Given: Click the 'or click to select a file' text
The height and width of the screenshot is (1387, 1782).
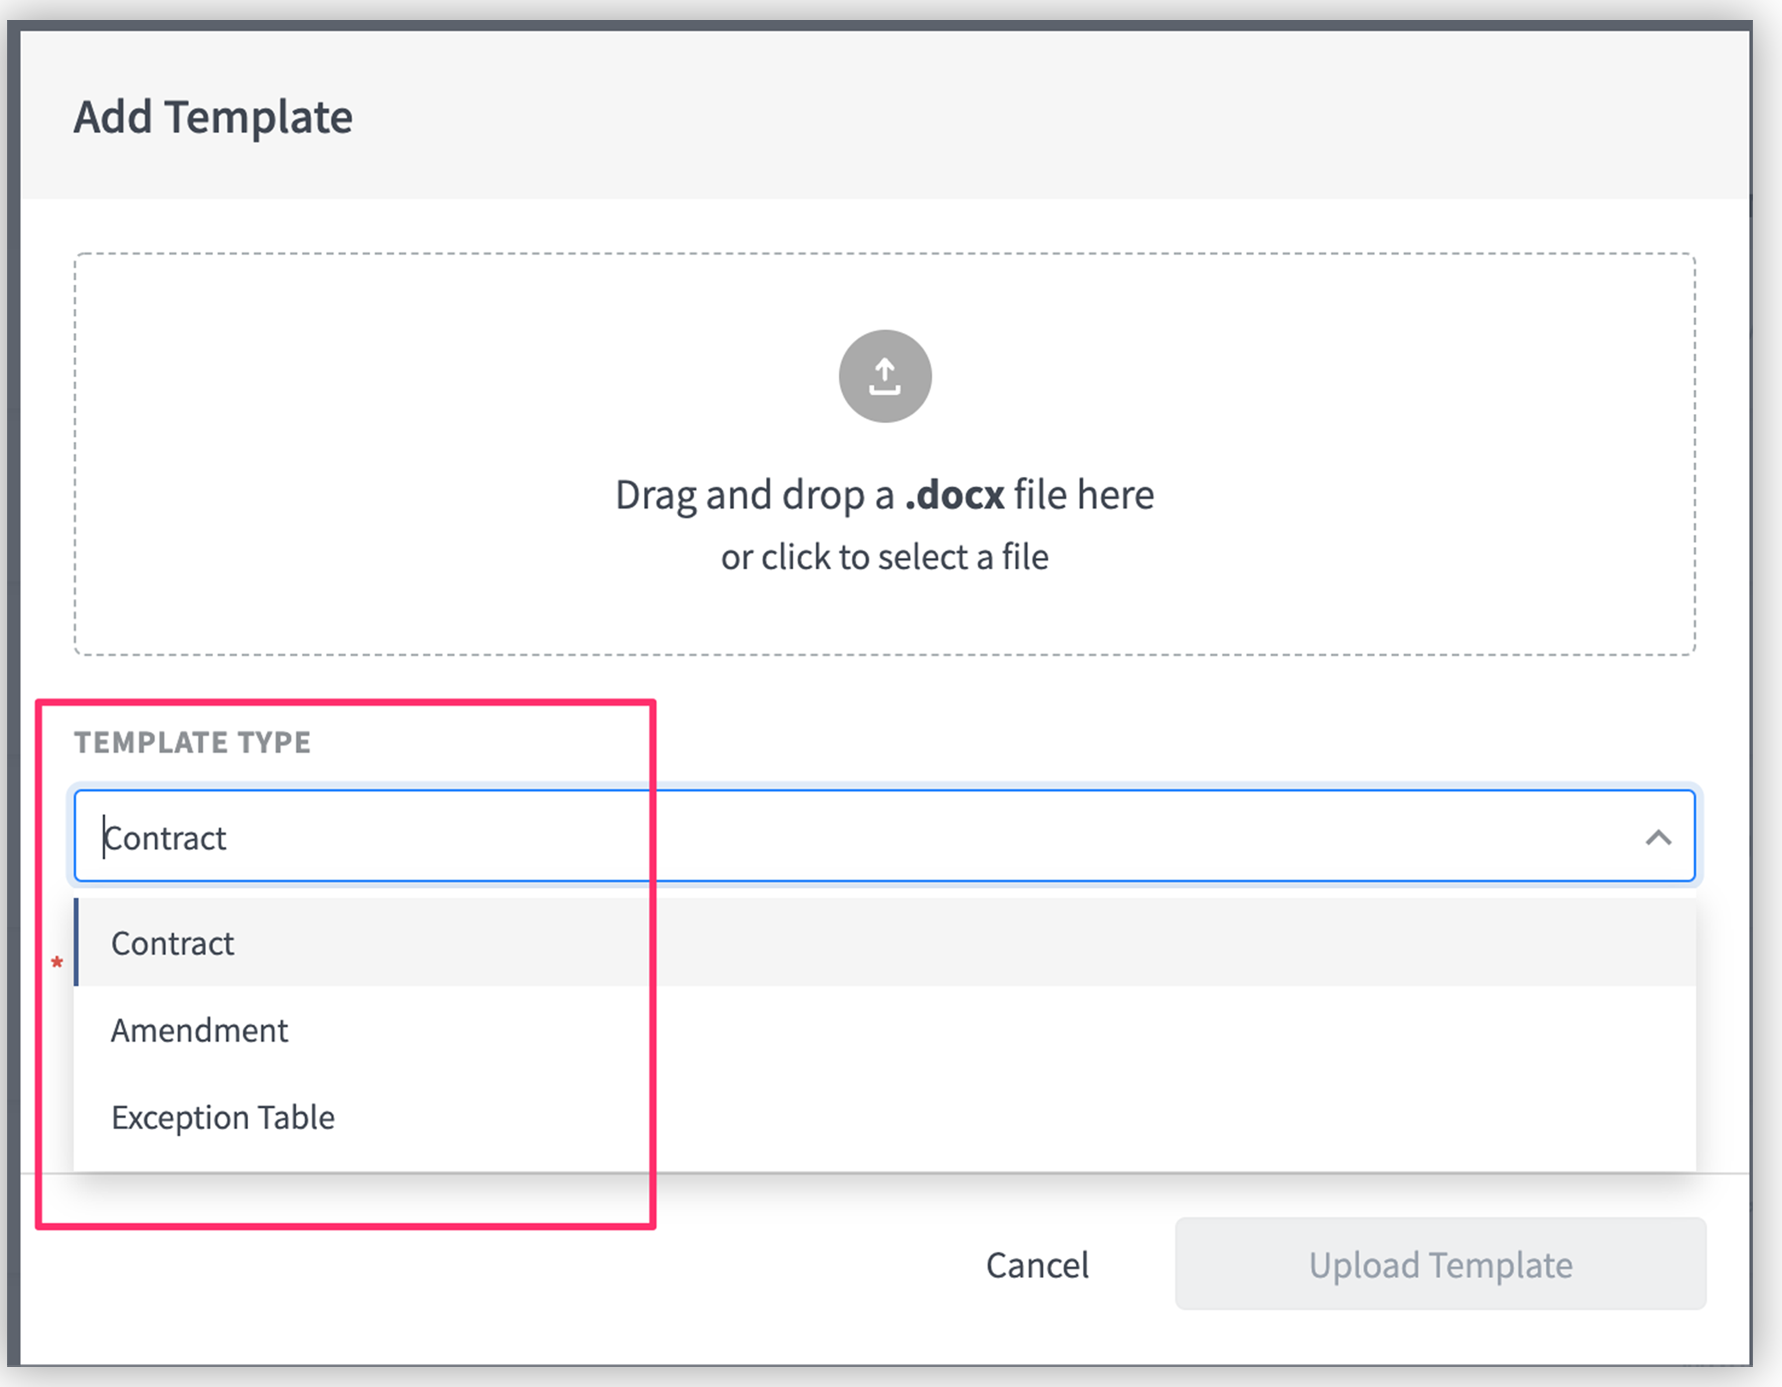Looking at the screenshot, I should click(885, 557).
